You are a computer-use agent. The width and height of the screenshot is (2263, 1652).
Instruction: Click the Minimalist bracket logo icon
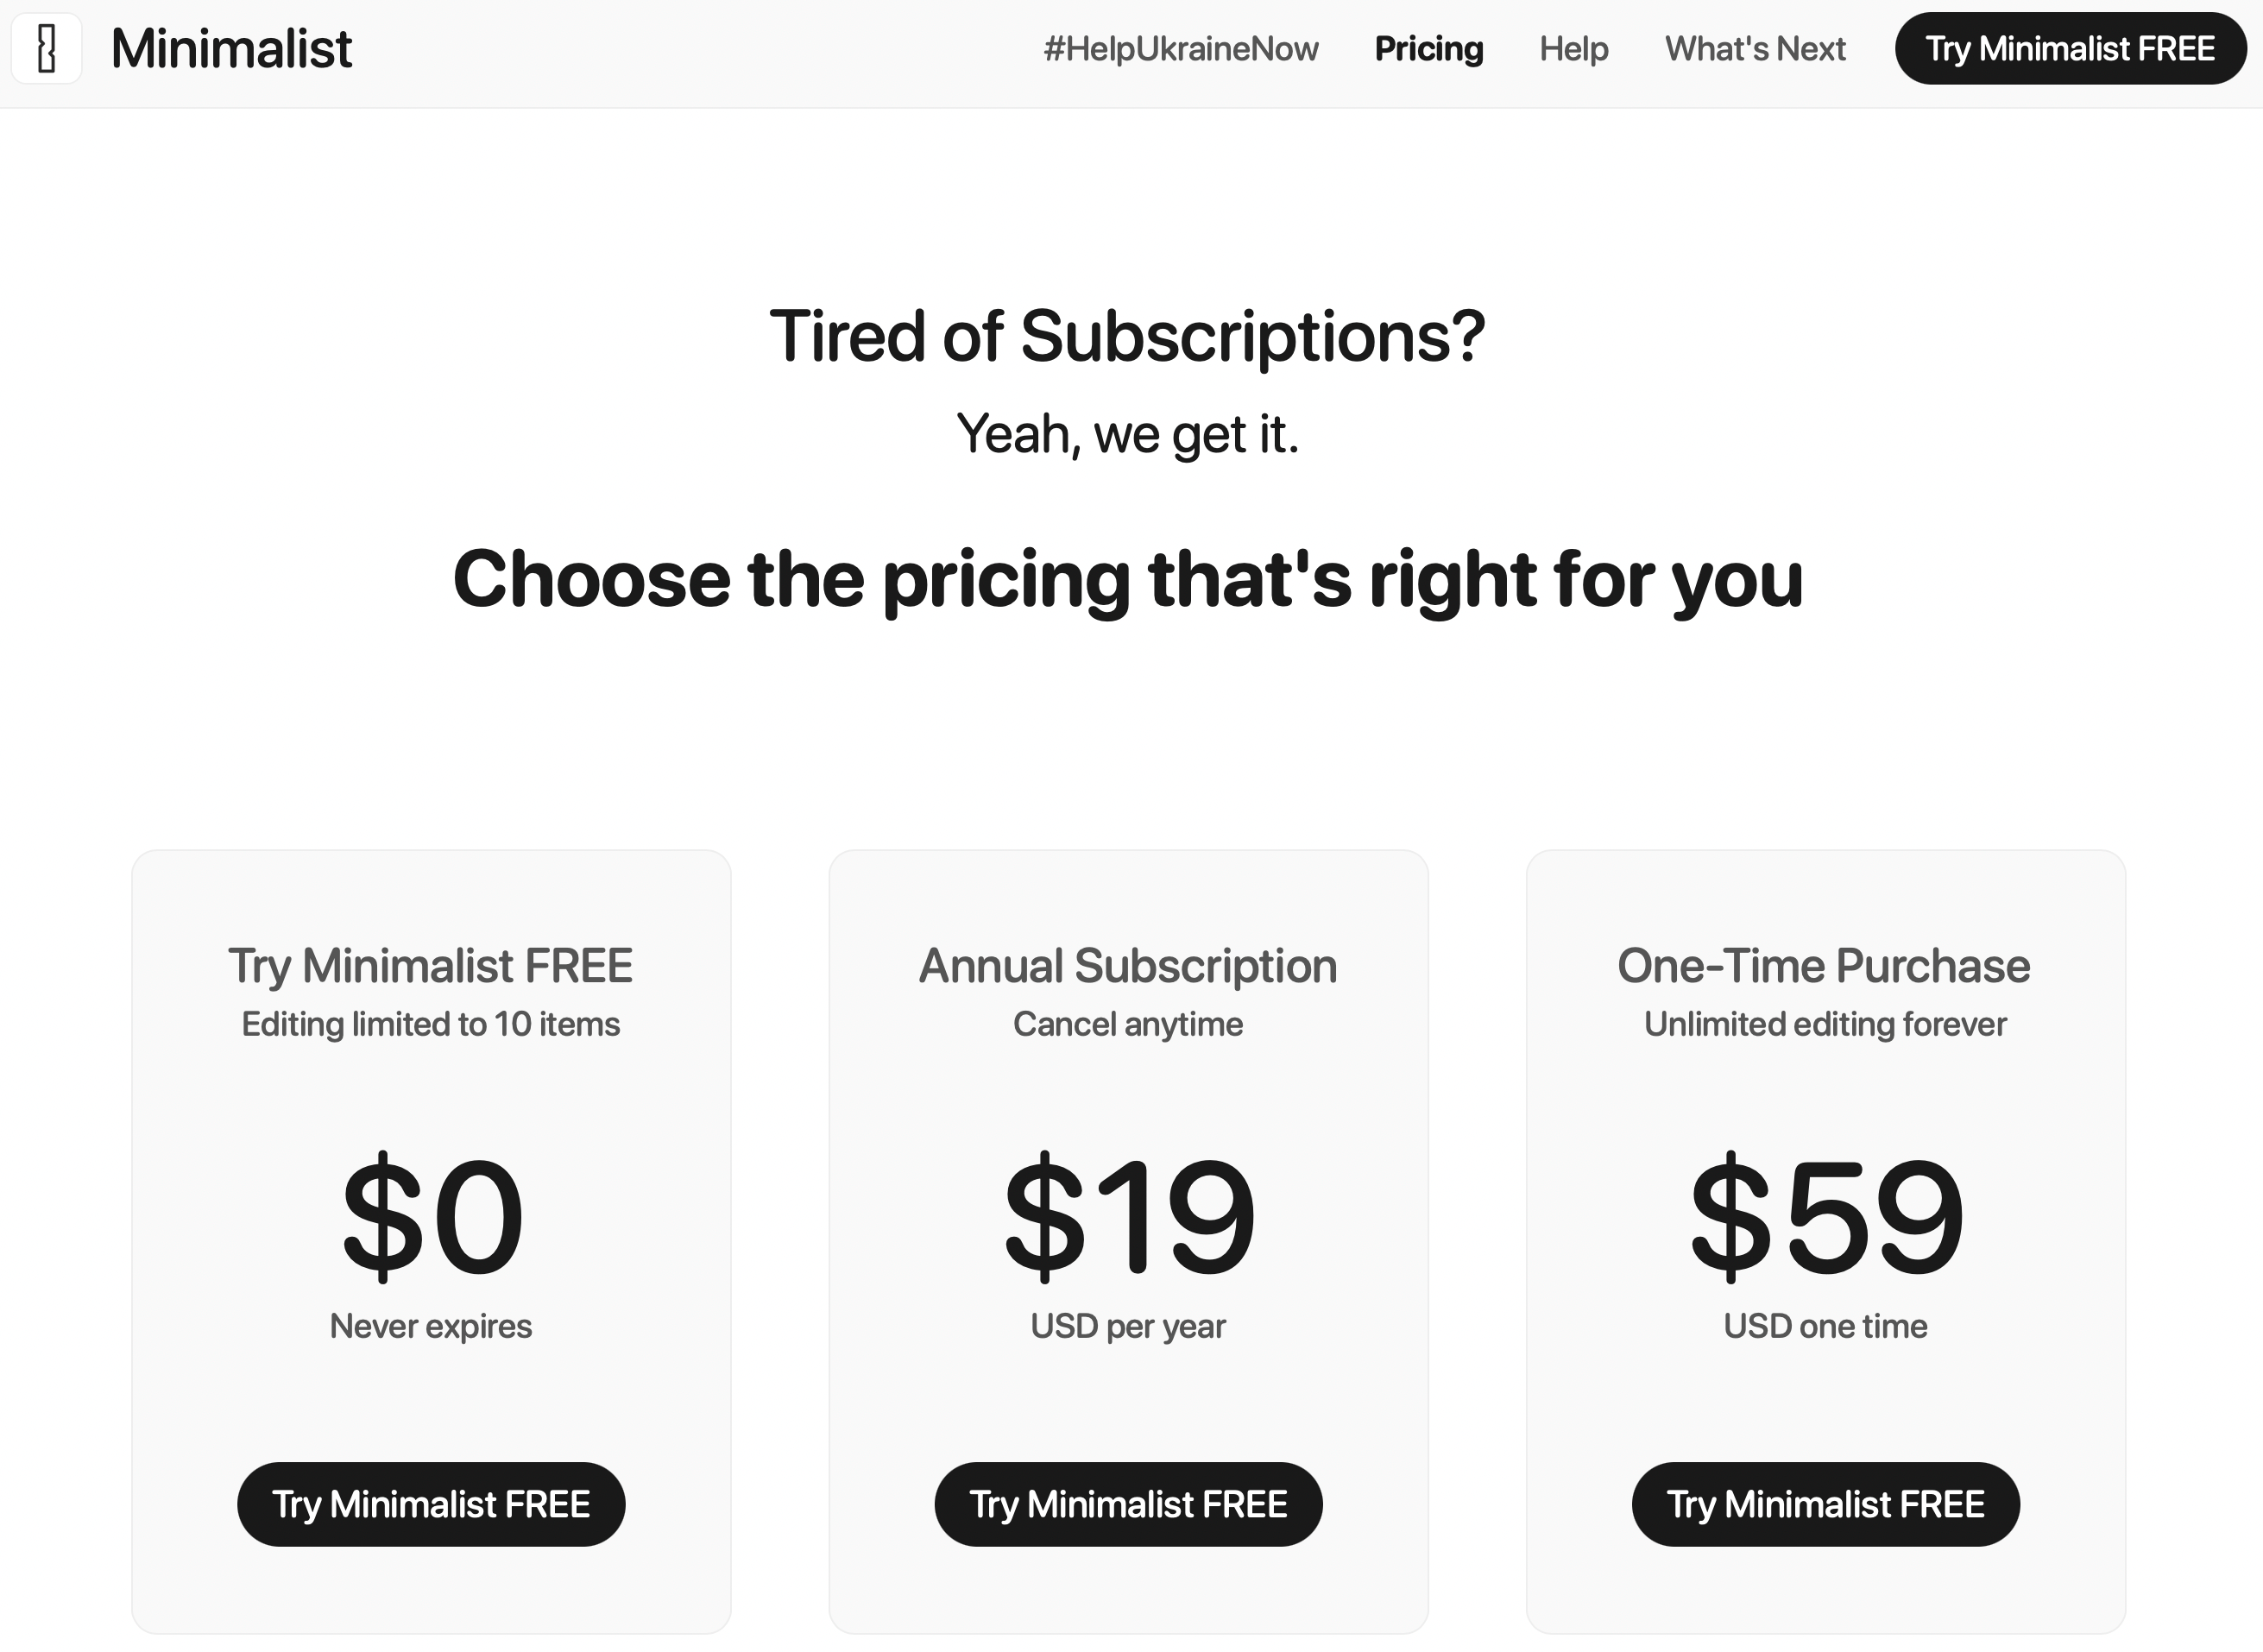(x=46, y=49)
